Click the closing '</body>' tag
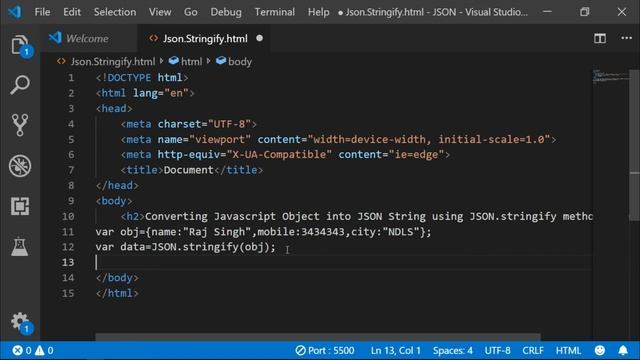 point(117,278)
